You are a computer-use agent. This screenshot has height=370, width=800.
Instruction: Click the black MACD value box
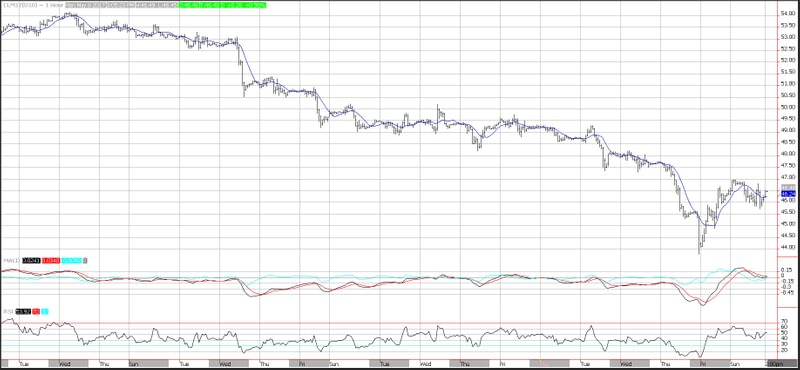tap(31, 260)
